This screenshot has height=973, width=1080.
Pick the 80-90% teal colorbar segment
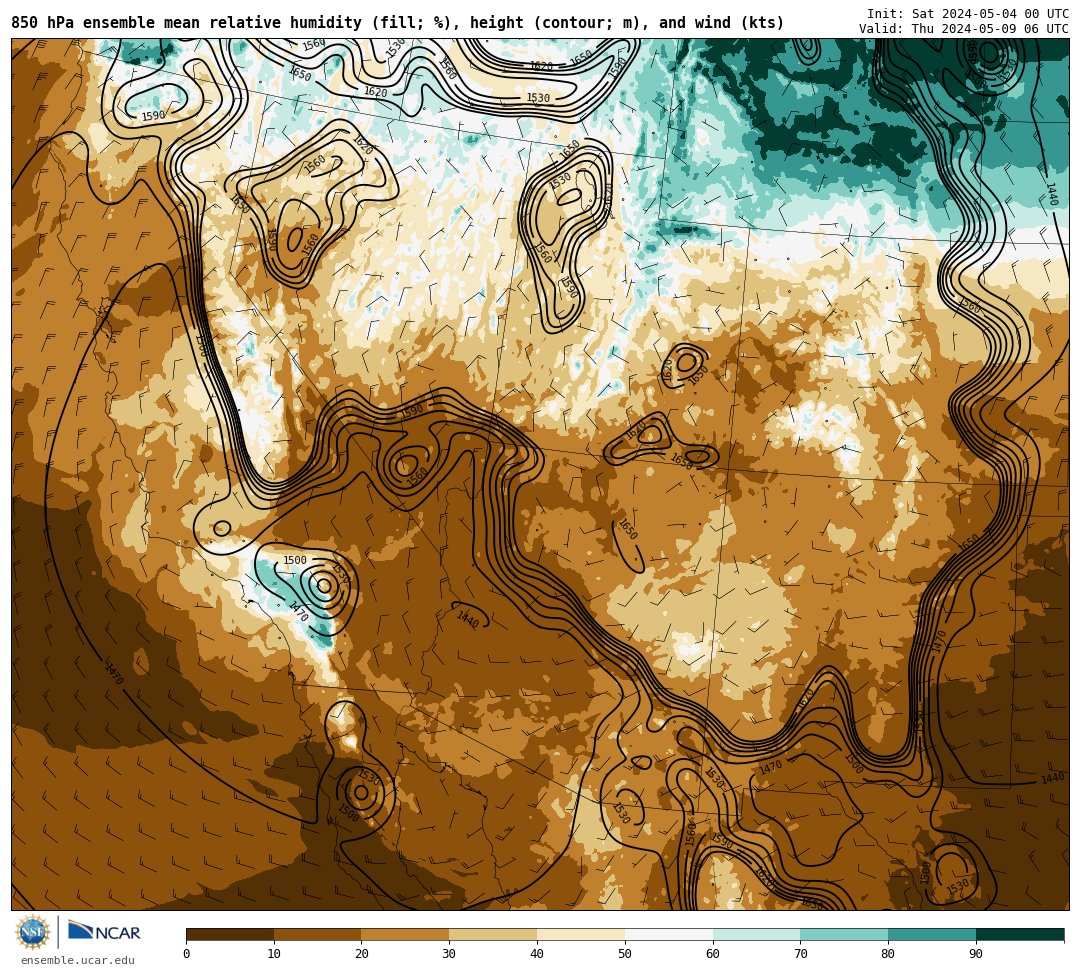(x=932, y=934)
